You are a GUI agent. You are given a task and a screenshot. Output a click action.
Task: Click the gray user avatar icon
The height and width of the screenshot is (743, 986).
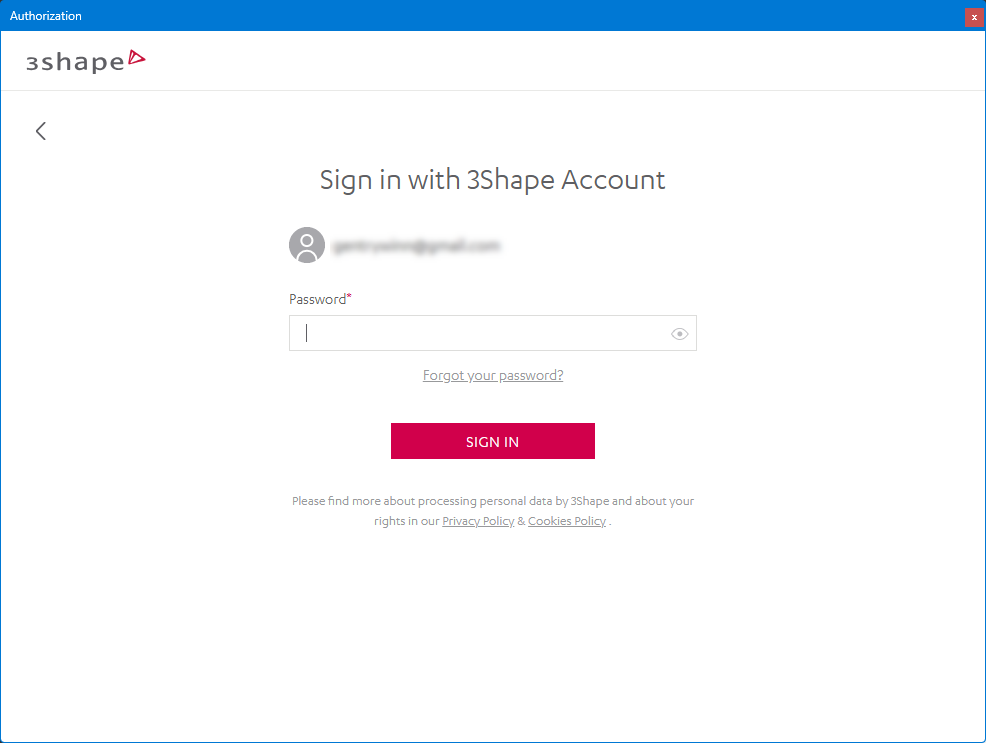pyautogui.click(x=307, y=245)
